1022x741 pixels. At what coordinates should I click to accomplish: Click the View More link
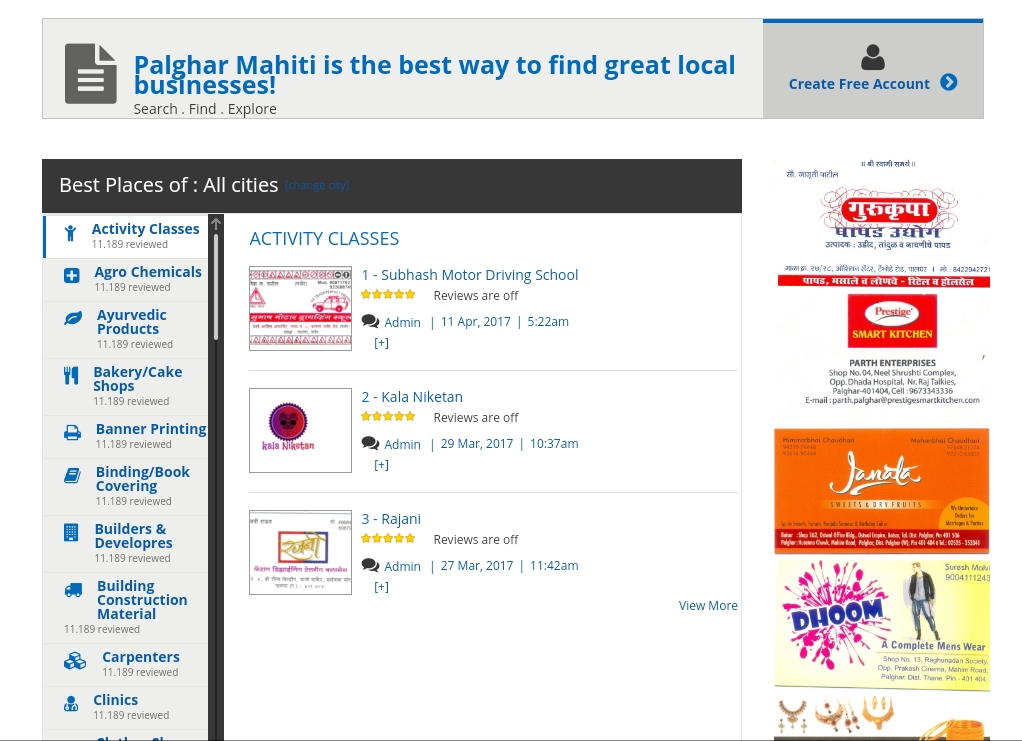(708, 605)
